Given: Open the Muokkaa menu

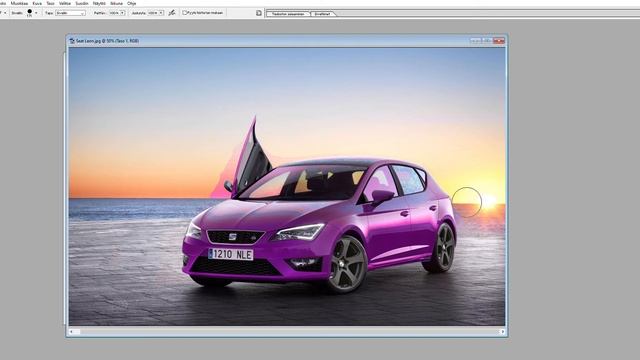Looking at the screenshot, I should [x=19, y=3].
